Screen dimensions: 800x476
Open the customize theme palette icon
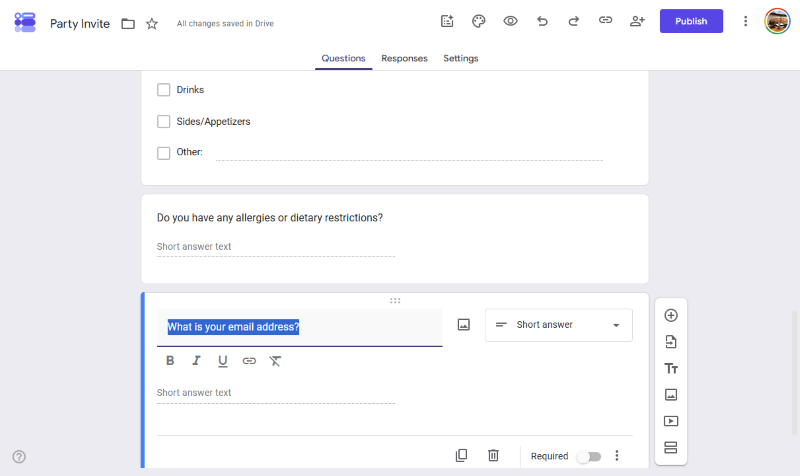tap(478, 21)
